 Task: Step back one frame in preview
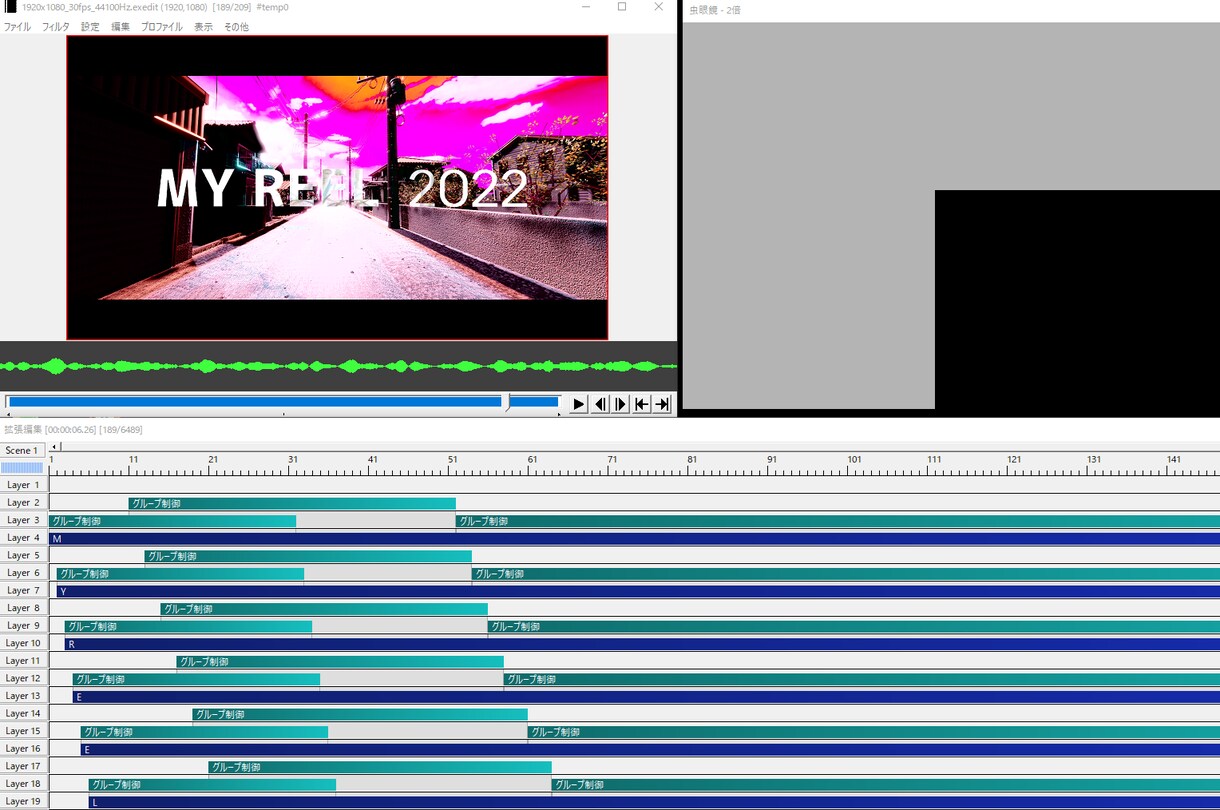click(600, 404)
